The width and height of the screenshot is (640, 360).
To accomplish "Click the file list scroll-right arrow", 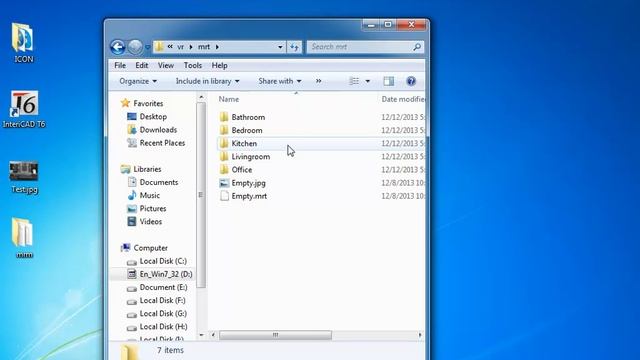I will coord(420,335).
